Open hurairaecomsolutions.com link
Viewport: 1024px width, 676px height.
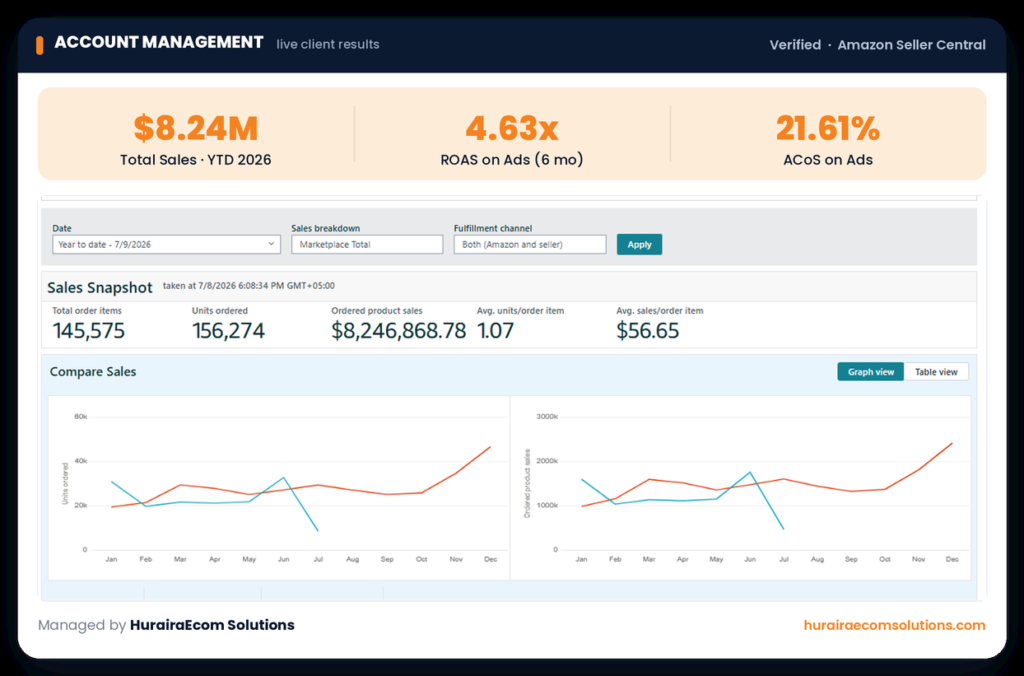(894, 625)
